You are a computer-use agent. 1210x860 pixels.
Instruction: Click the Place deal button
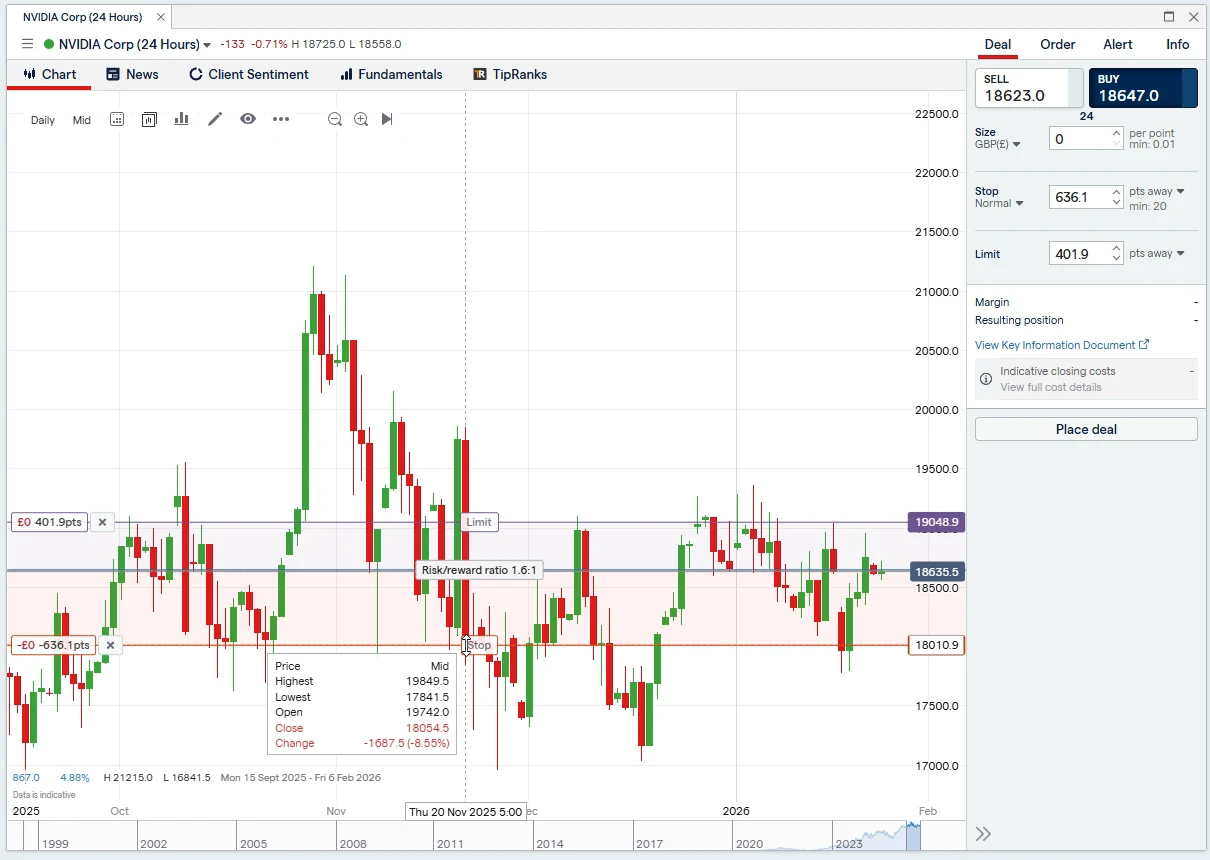click(1086, 429)
